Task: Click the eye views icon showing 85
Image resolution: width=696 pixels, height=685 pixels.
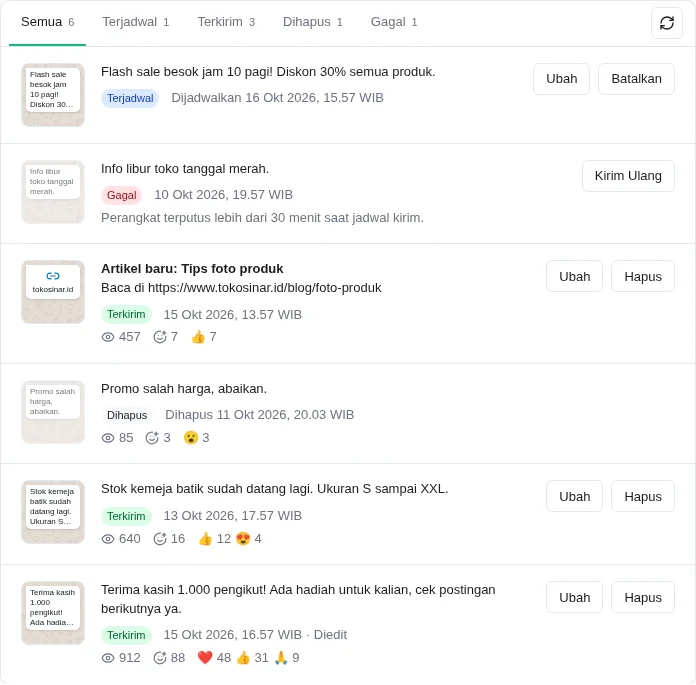Action: point(108,438)
